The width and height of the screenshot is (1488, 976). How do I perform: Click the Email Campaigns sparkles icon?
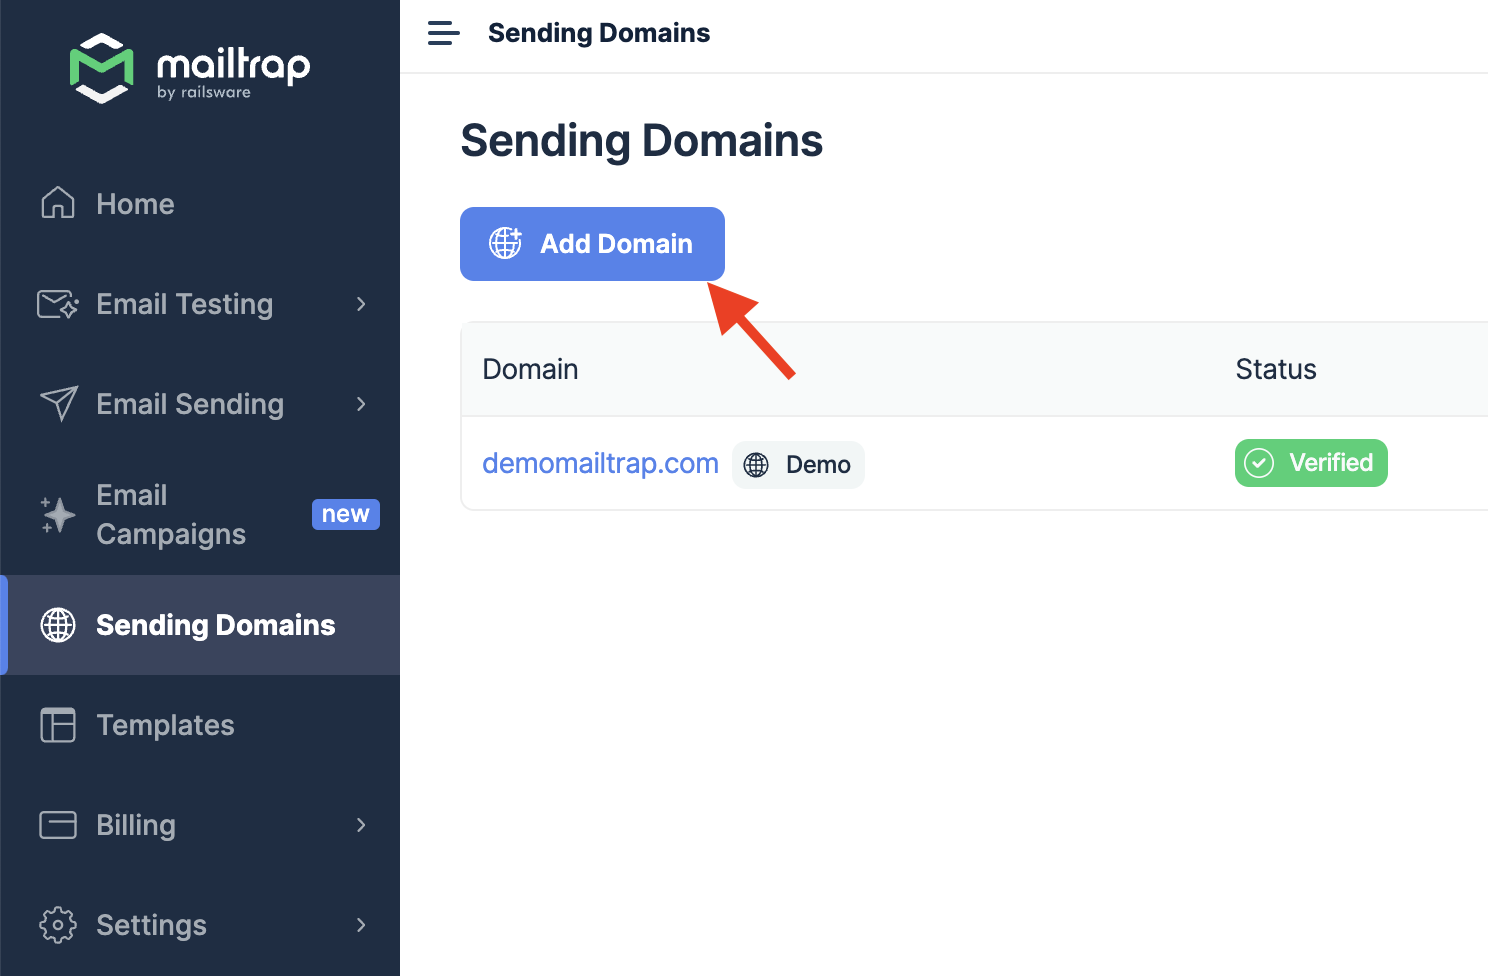[57, 514]
